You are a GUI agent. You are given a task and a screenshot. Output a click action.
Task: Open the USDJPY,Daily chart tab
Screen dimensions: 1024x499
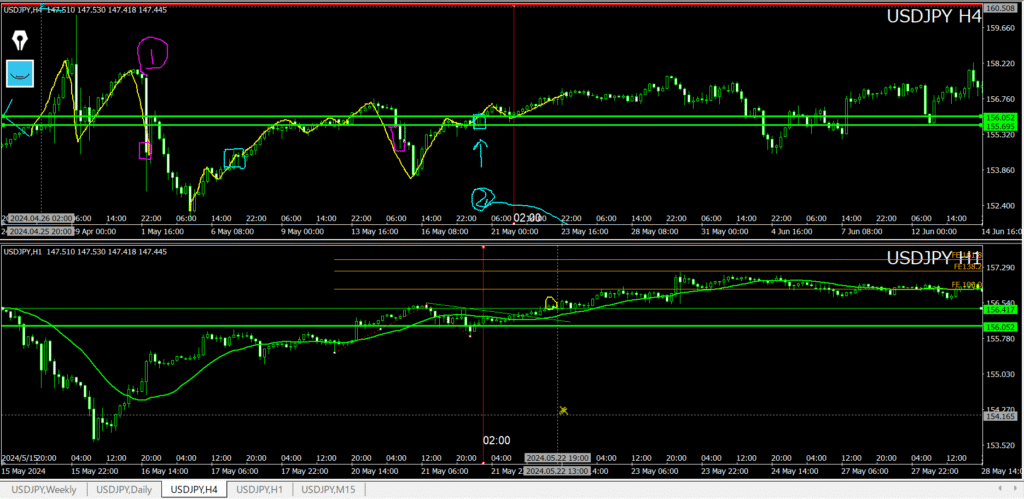(x=125, y=489)
